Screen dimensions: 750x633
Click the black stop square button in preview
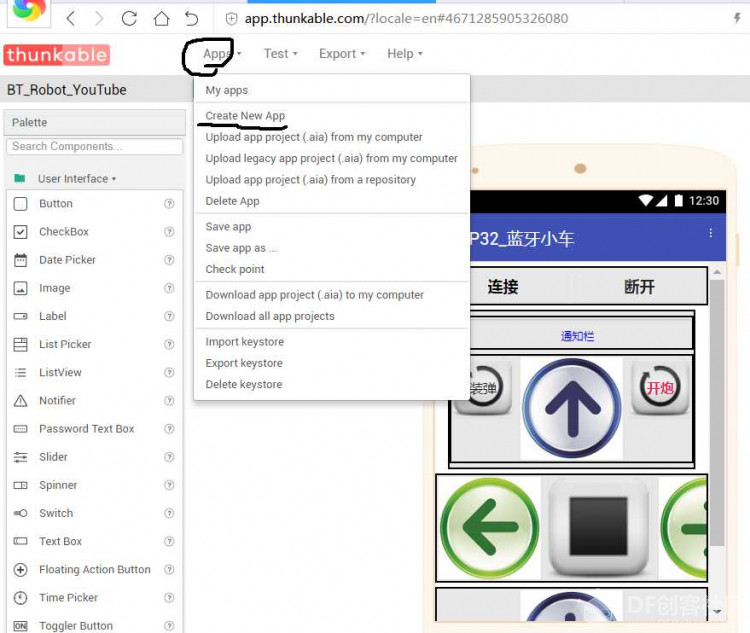pyautogui.click(x=598, y=526)
